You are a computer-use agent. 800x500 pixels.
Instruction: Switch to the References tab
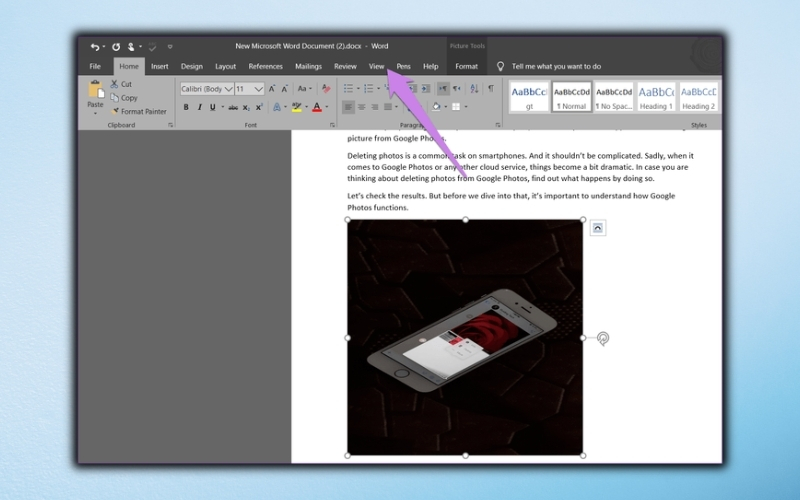click(265, 66)
